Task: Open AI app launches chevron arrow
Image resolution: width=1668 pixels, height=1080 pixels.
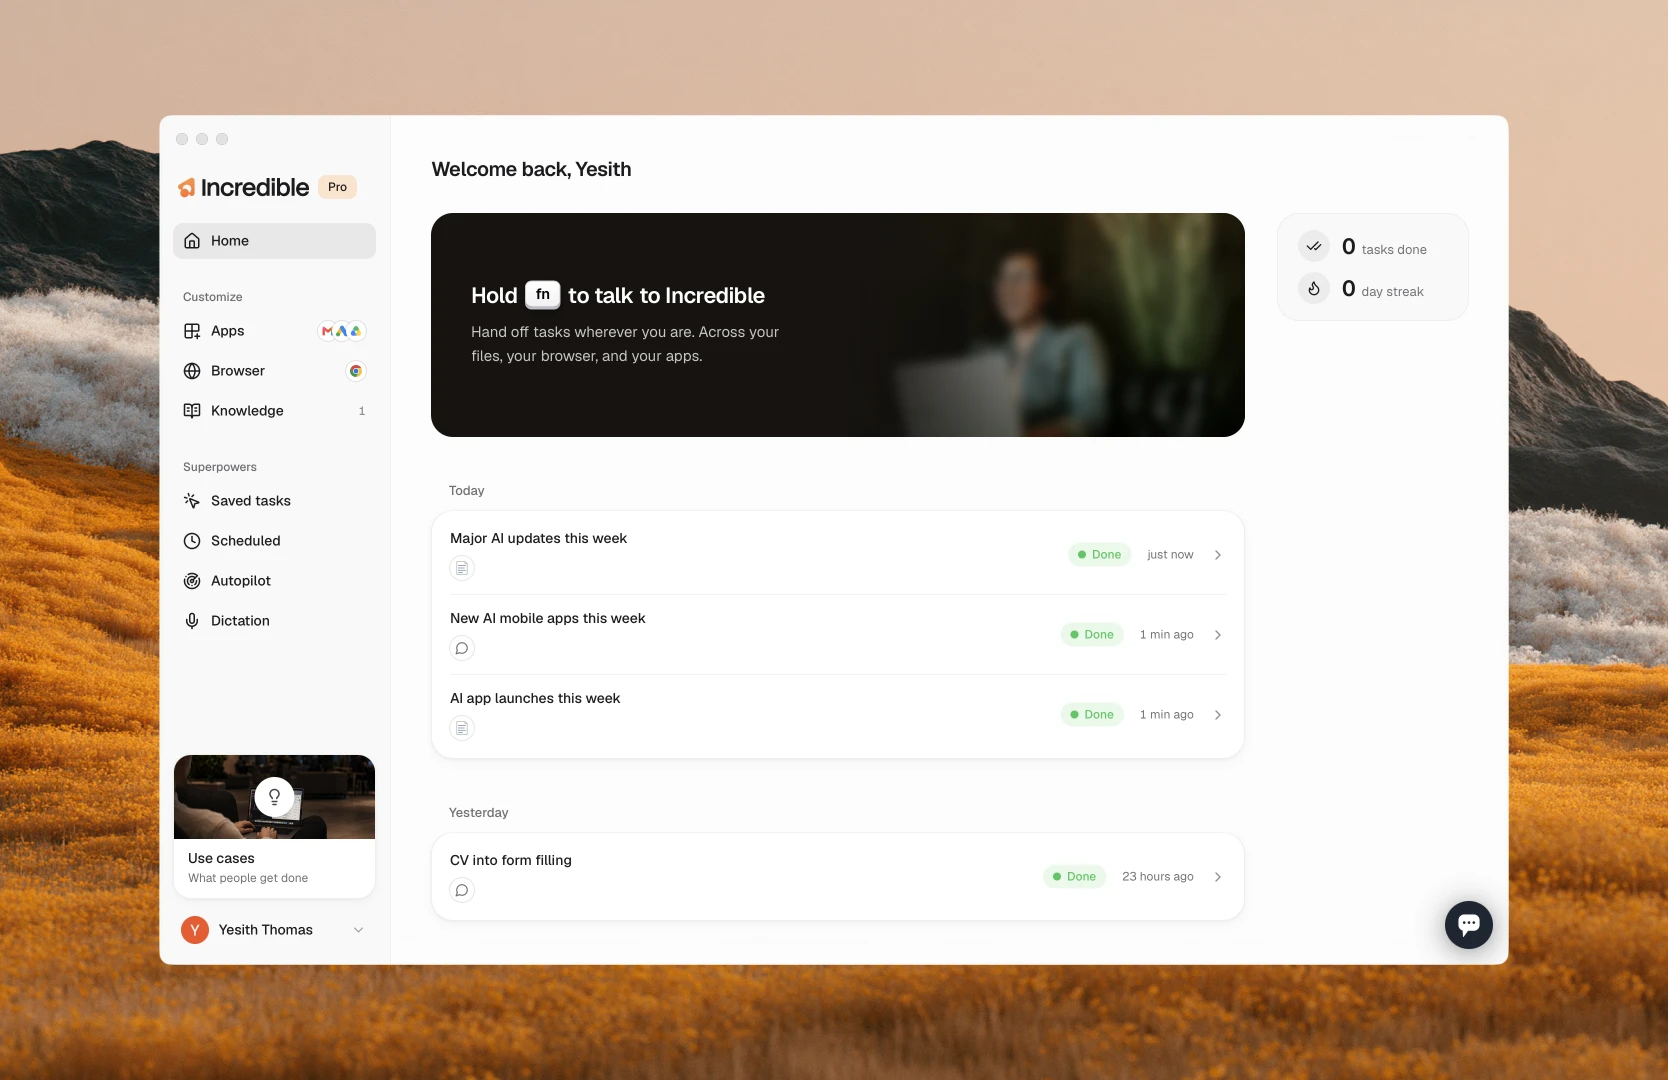Action: (1218, 715)
